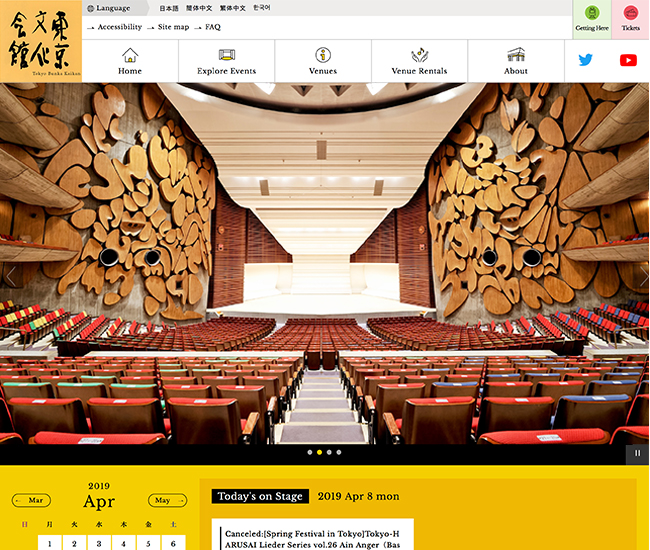Switch language to 한국어
The image size is (650, 550).
[x=262, y=8]
